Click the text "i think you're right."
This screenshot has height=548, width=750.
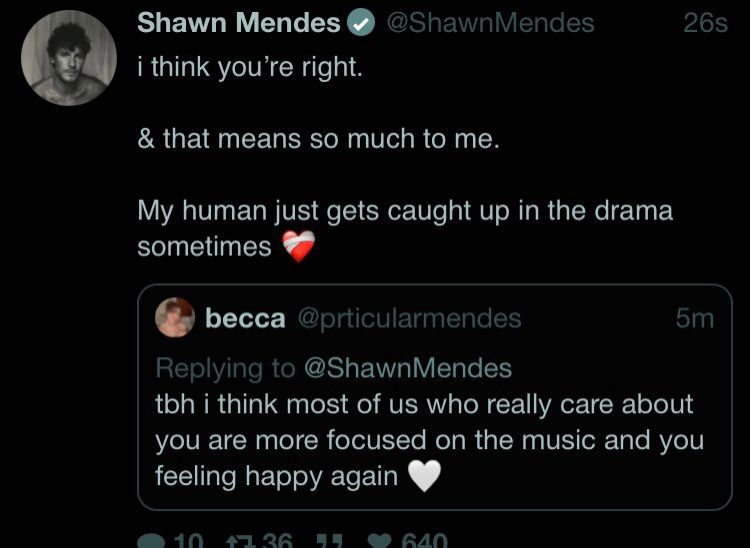coord(250,66)
